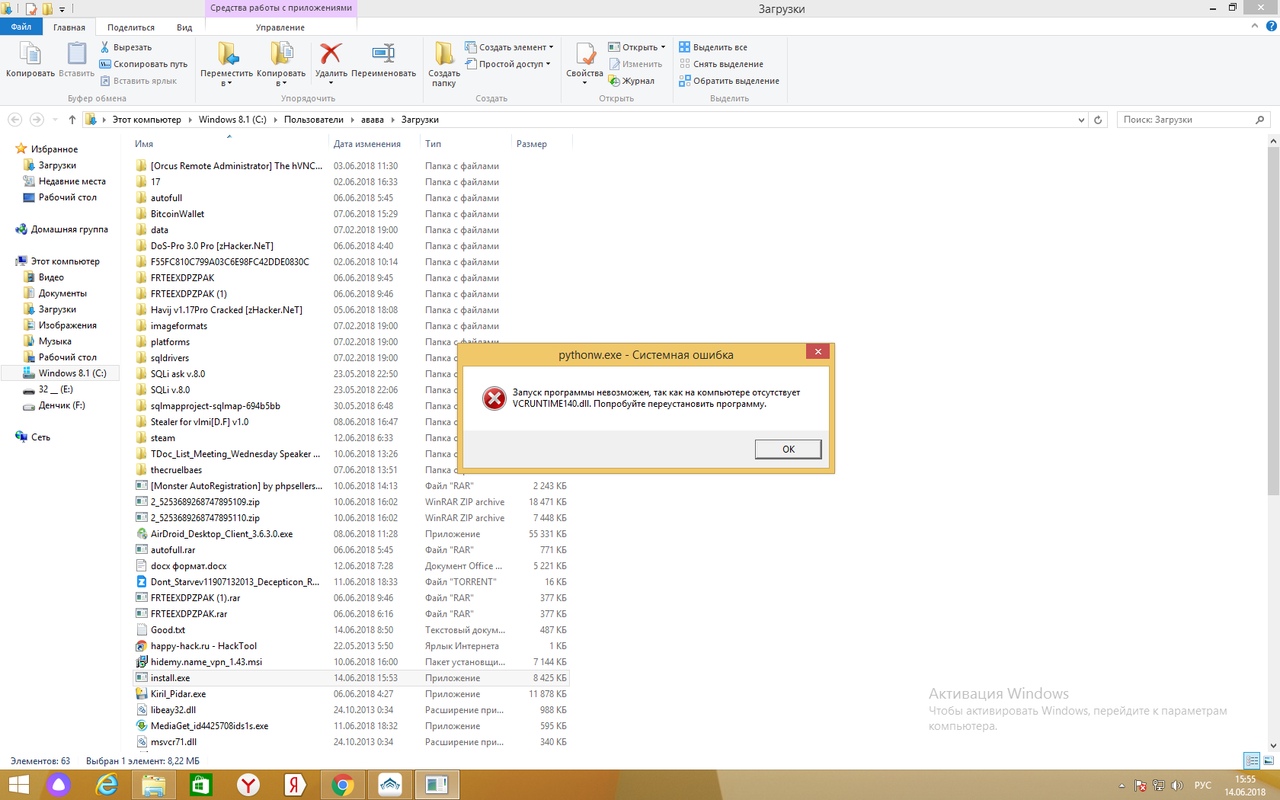
Task: Click the Windows Start button
Action: (x=20, y=785)
